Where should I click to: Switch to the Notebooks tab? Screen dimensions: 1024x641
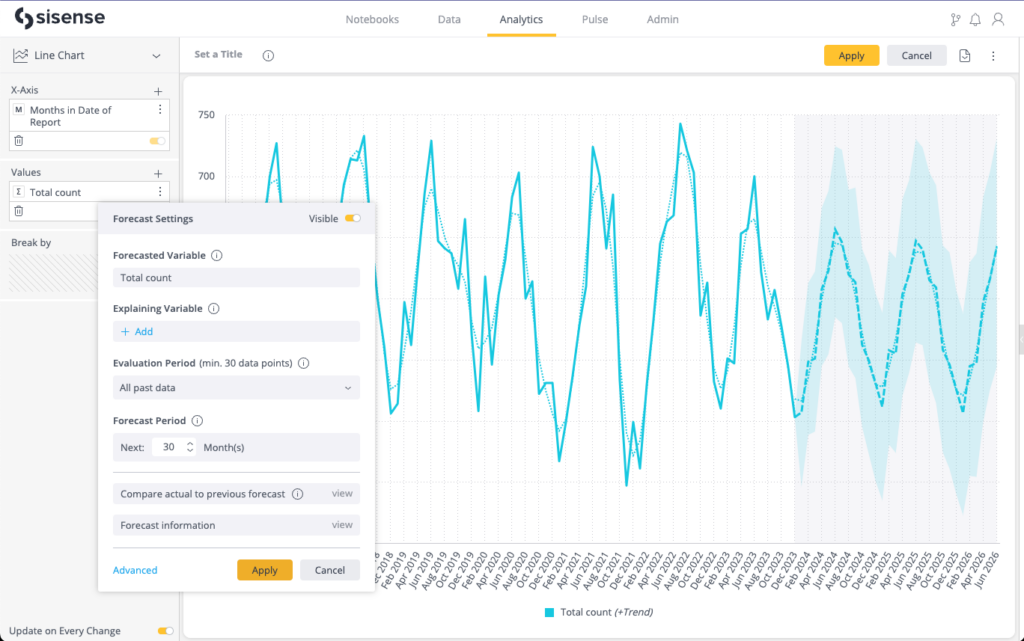[372, 20]
